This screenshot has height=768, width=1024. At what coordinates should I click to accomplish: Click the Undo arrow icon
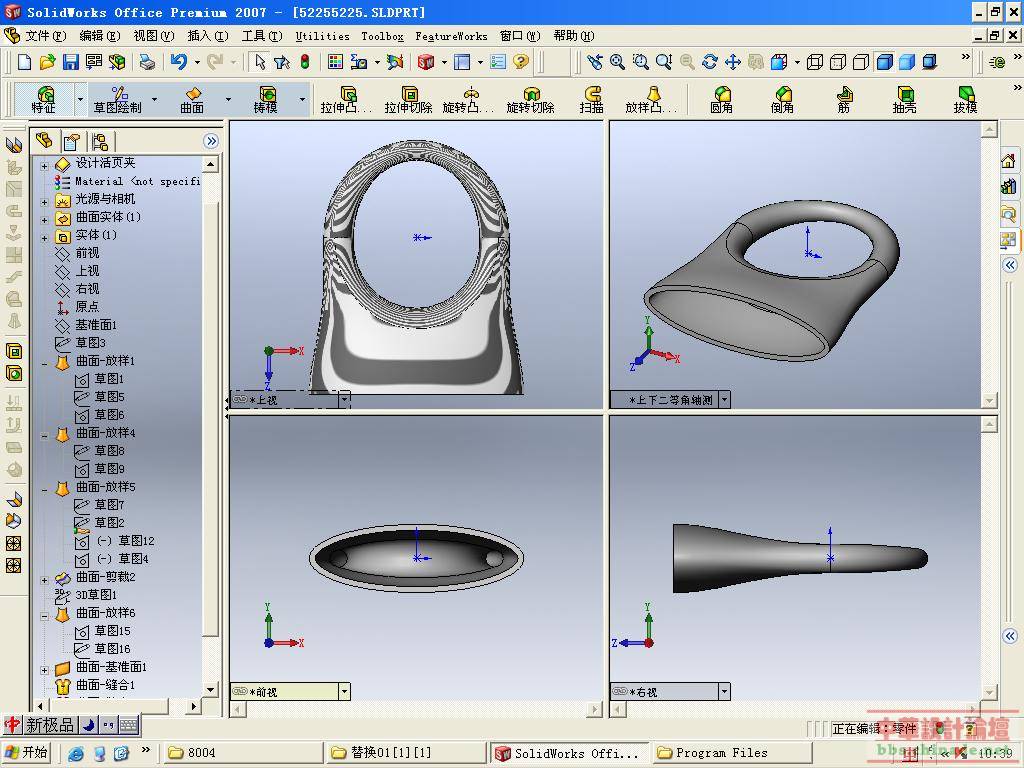(x=178, y=62)
